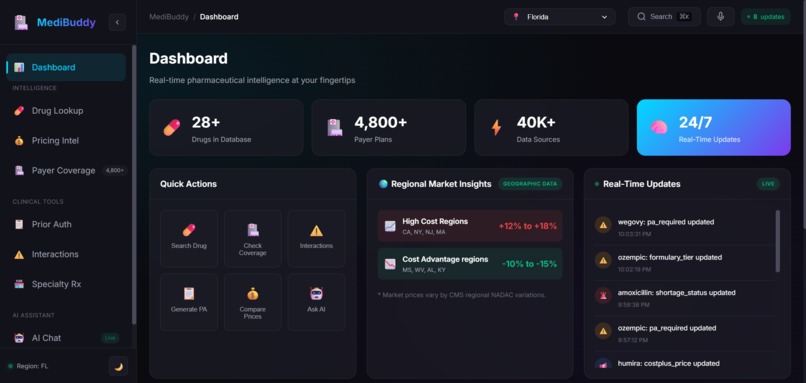Screen dimensions: 806x383
Task: Click the Region: FL status indicator
Action: (28, 366)
